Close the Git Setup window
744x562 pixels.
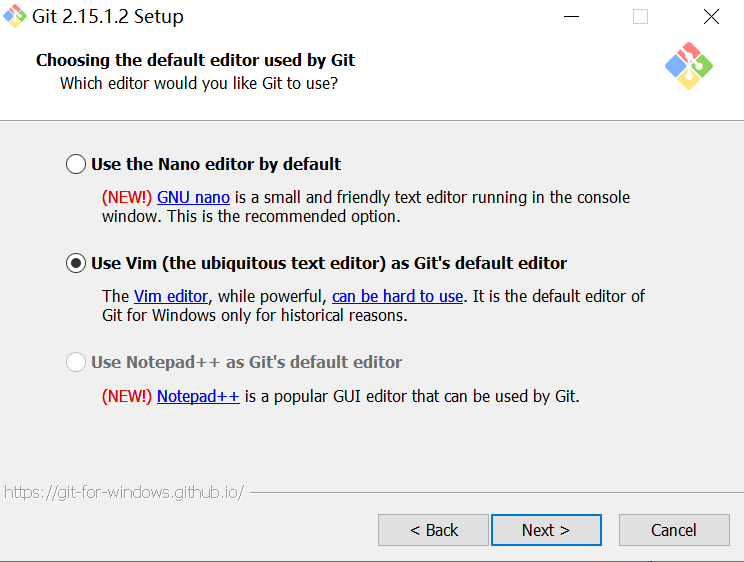pyautogui.click(x=711, y=17)
